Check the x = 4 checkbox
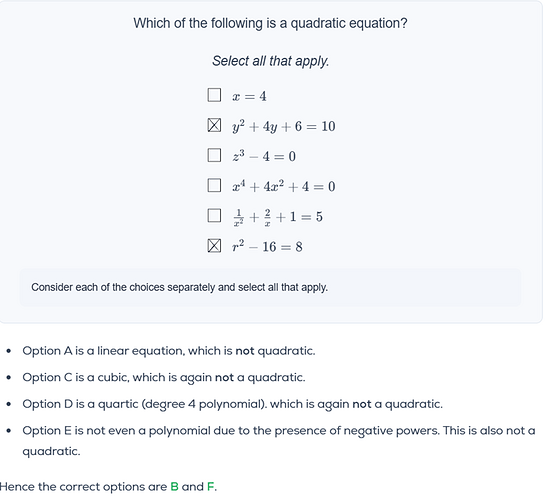 point(214,95)
